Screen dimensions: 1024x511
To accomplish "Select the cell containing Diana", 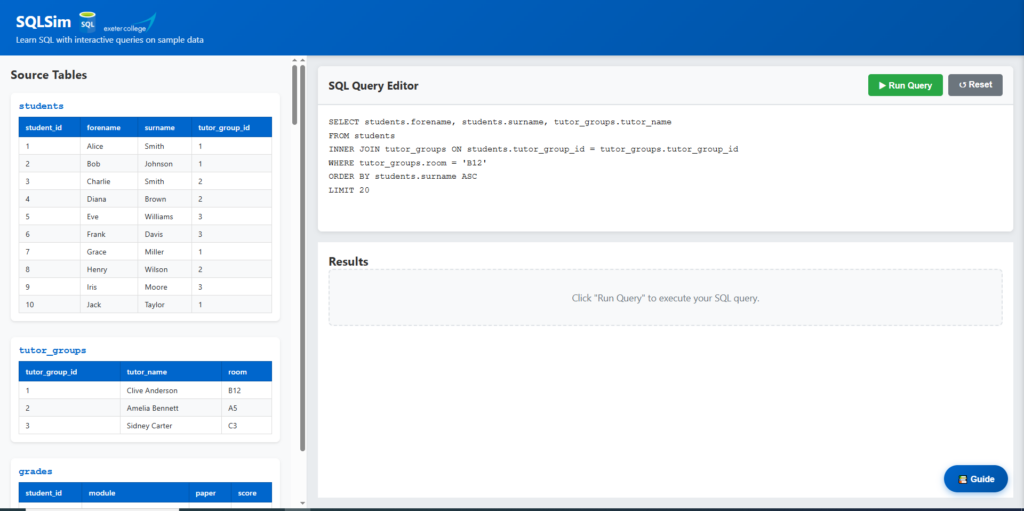I will point(109,199).
